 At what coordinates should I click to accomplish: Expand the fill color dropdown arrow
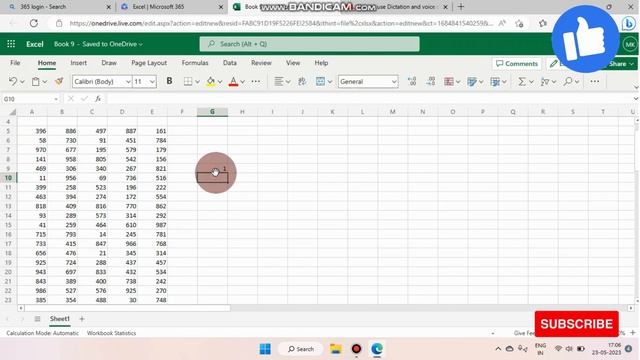(x=220, y=82)
